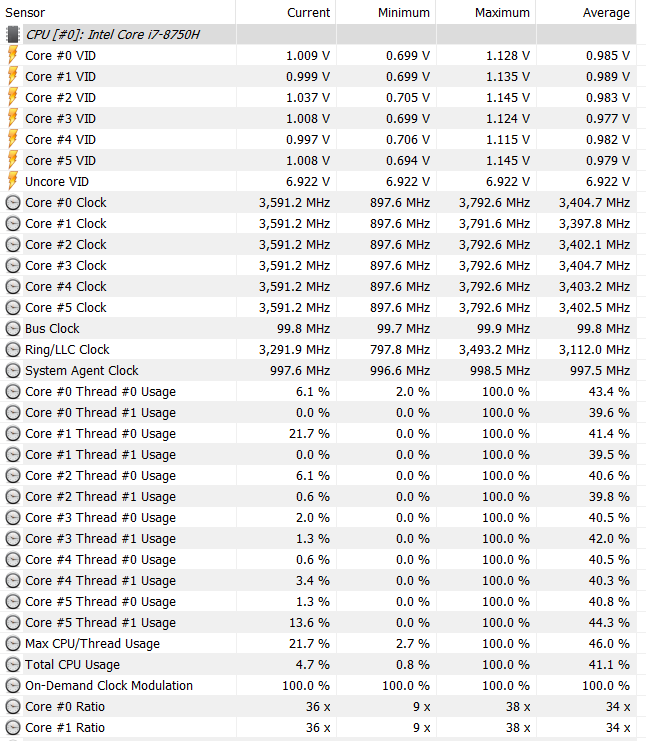Click the icon beside Total CPU Usage
This screenshot has height=741, width=646.
pyautogui.click(x=13, y=664)
